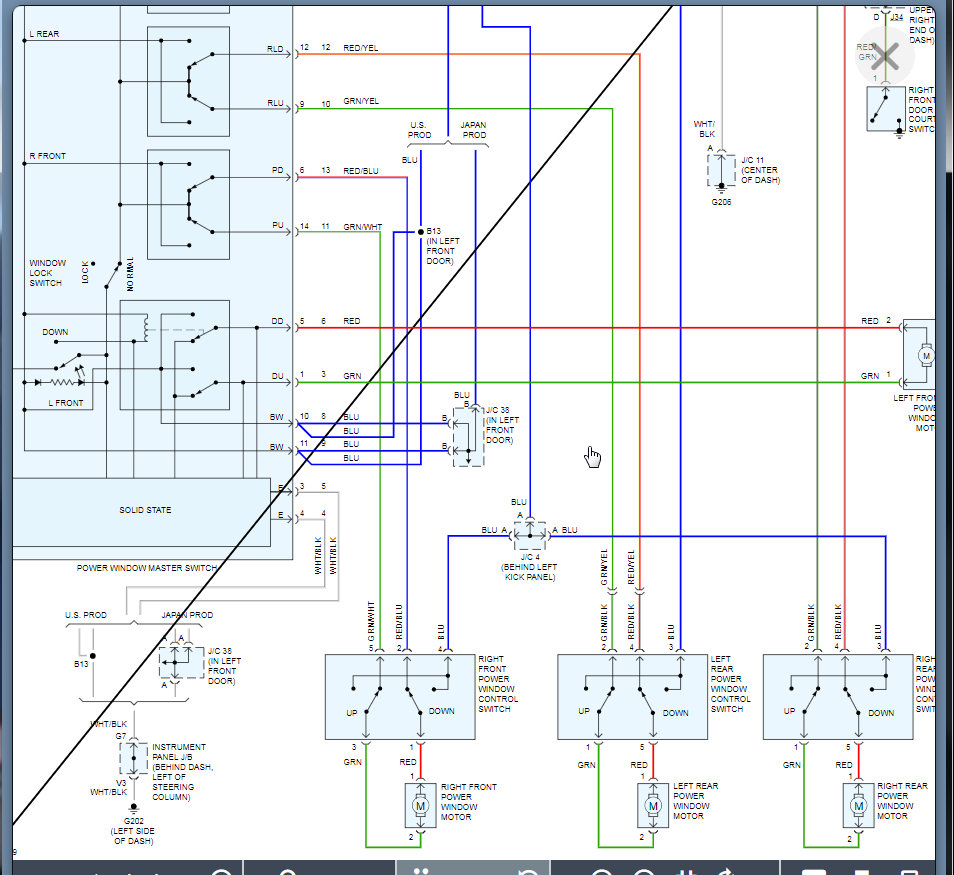Viewport: 954px width, 875px height.
Task: Click the R FRONT switch contact box
Action: [189, 204]
